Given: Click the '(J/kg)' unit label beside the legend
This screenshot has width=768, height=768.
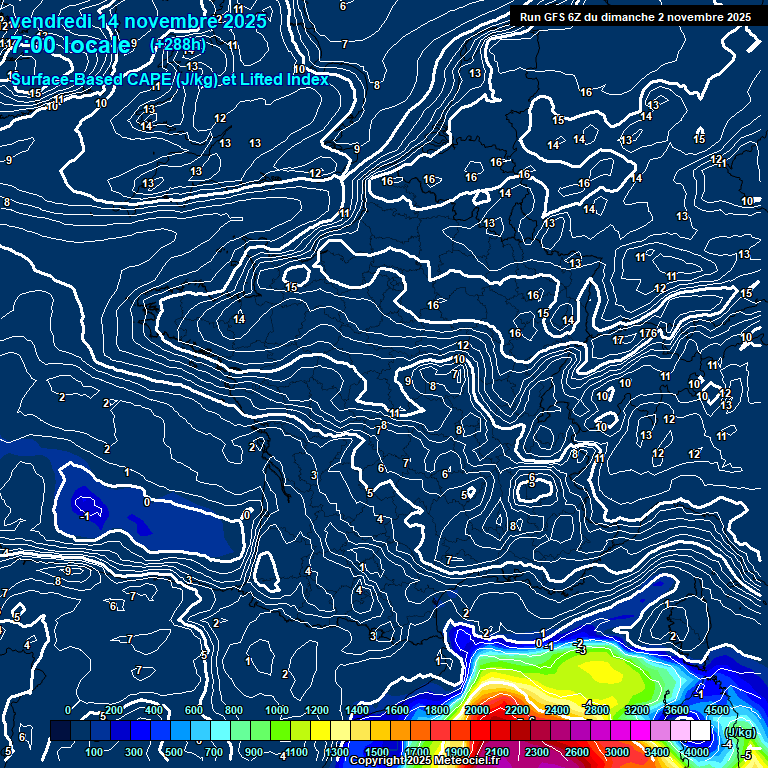Looking at the screenshot, I should [740, 732].
